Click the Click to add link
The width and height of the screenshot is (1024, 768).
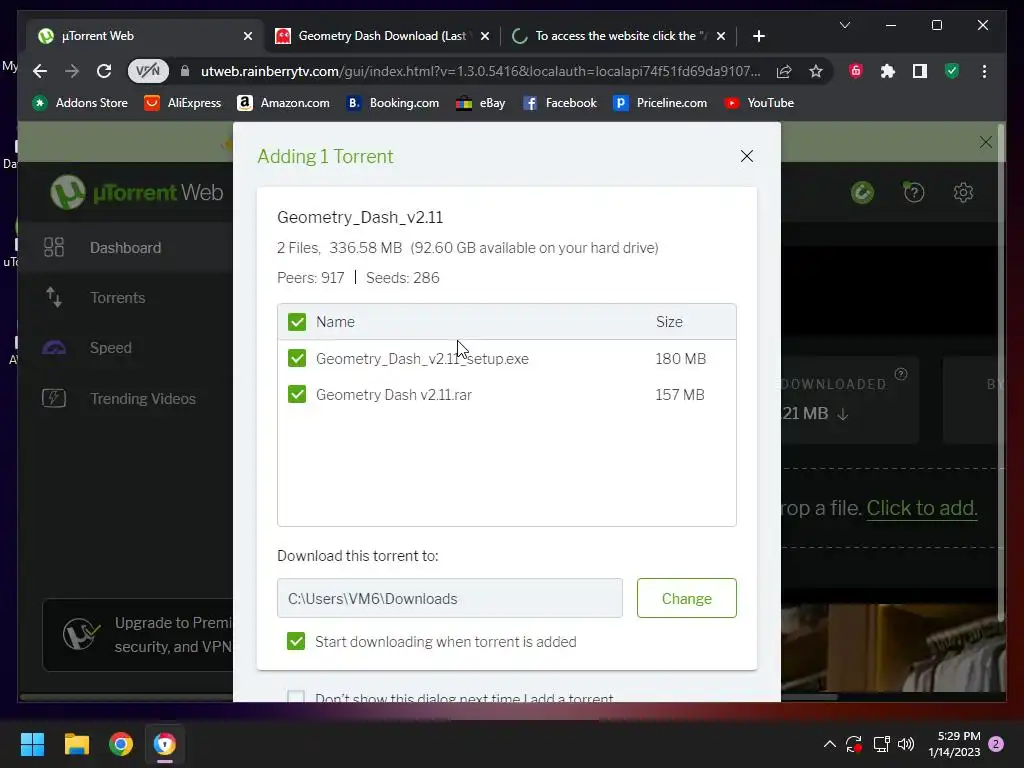[921, 508]
